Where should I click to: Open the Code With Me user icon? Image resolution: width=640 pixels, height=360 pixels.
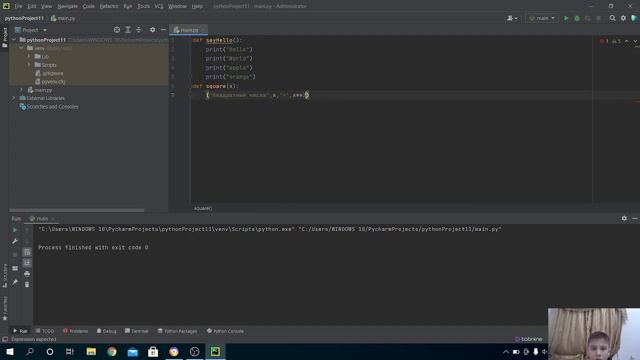point(511,18)
